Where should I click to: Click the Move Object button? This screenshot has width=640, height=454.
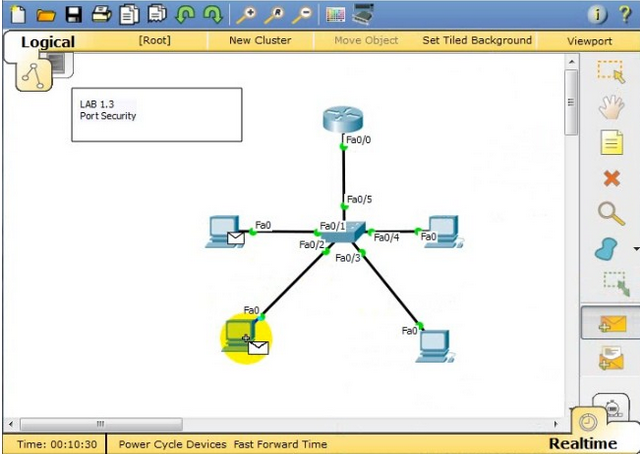click(366, 40)
